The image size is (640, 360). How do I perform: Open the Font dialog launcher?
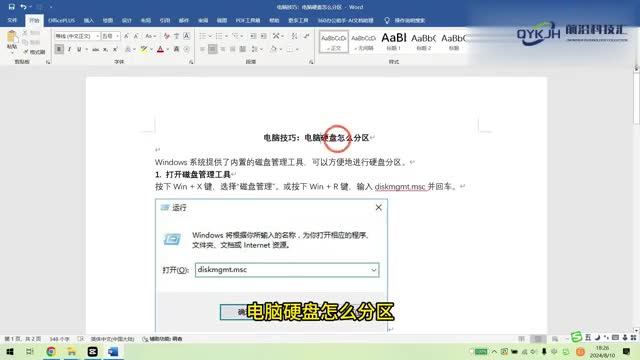coord(191,62)
